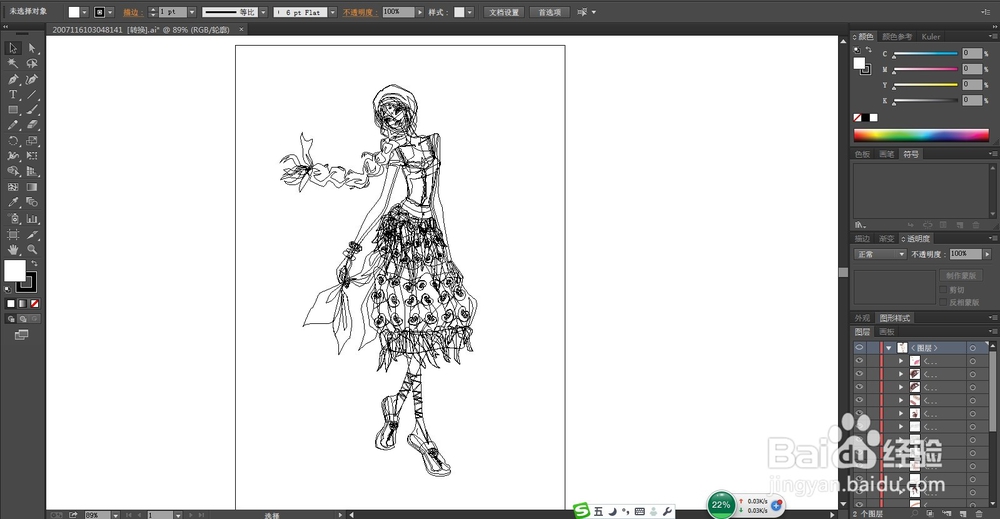Viewport: 1000px width, 519px height.
Task: Switch to the Kuler tab
Action: [x=930, y=37]
